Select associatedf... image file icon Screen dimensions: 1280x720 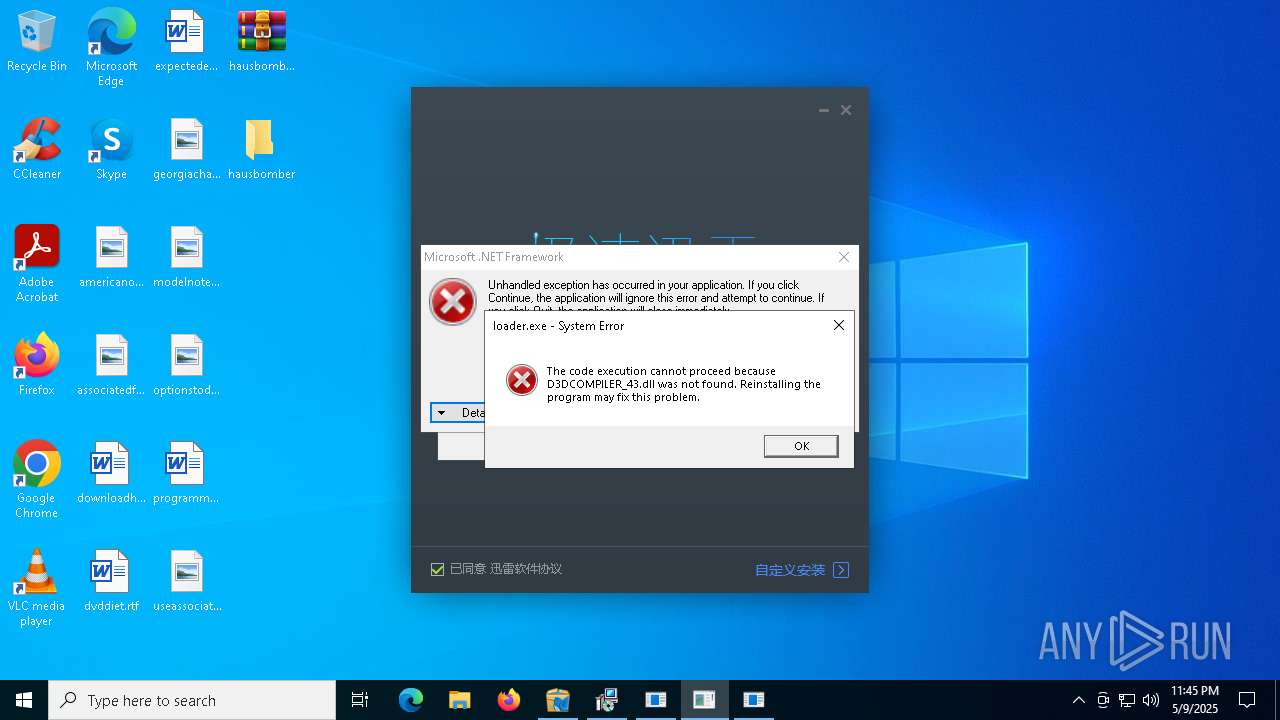[111, 366]
